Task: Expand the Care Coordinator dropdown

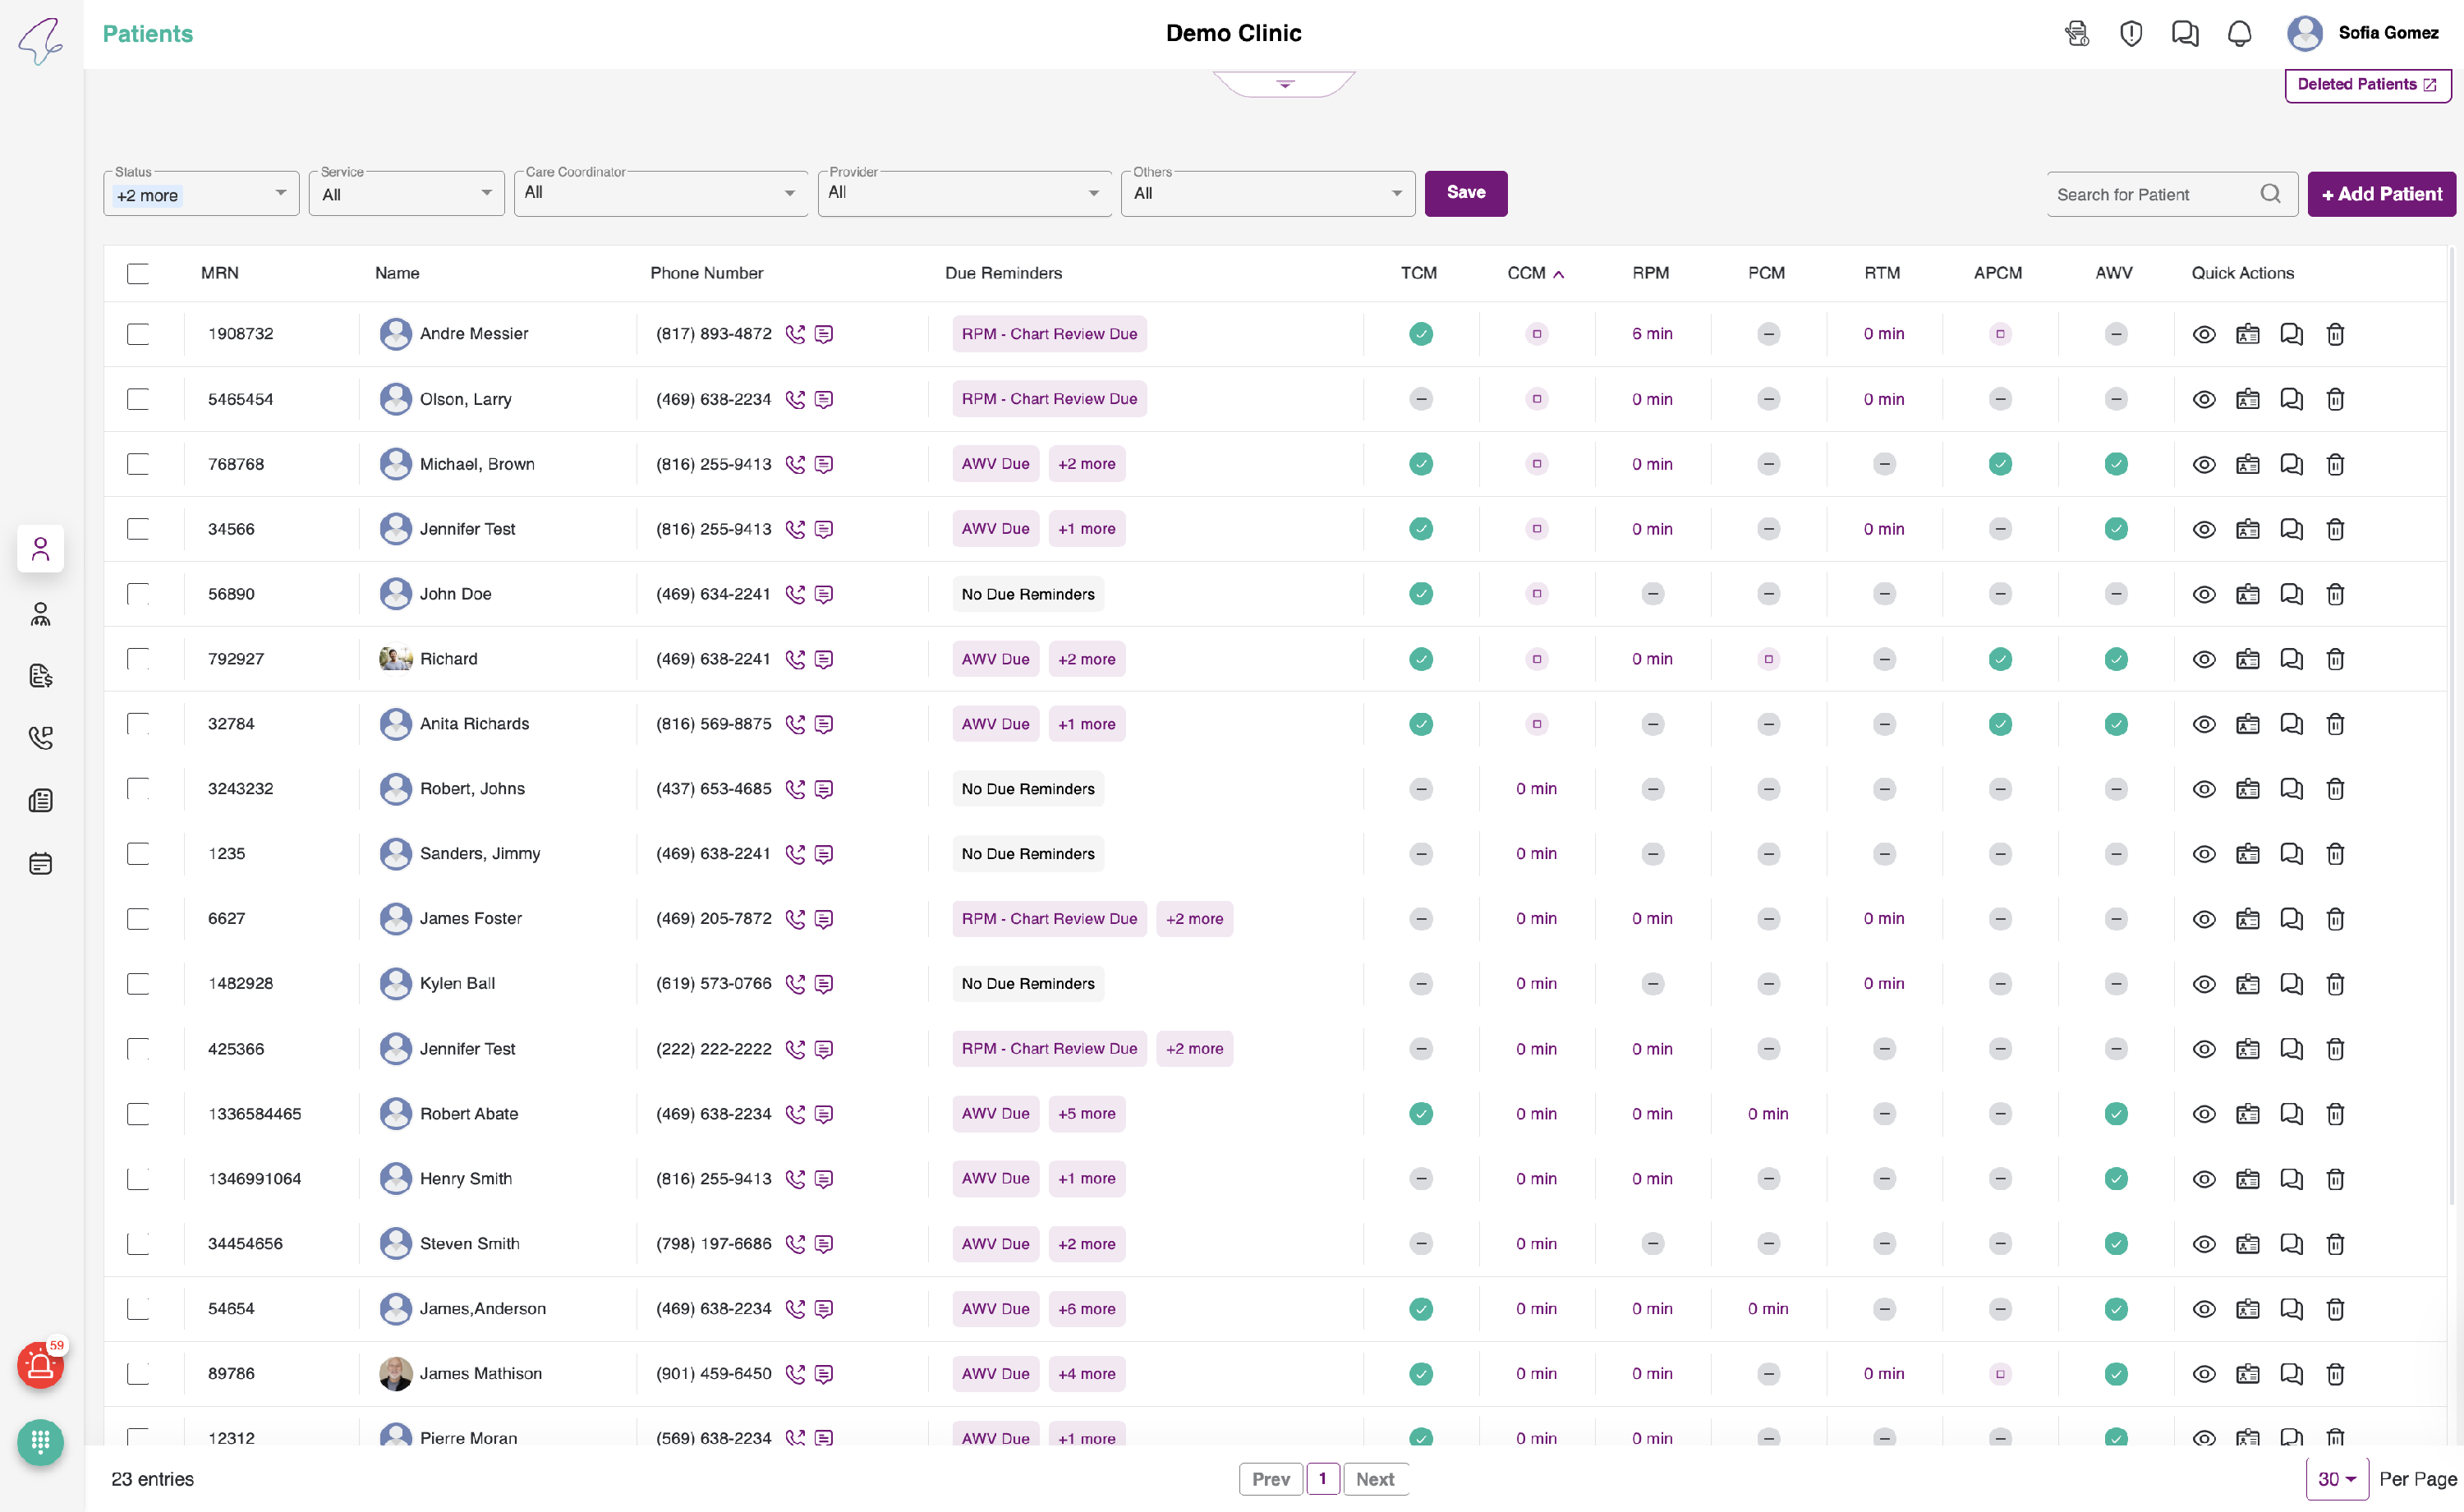Action: (x=660, y=193)
